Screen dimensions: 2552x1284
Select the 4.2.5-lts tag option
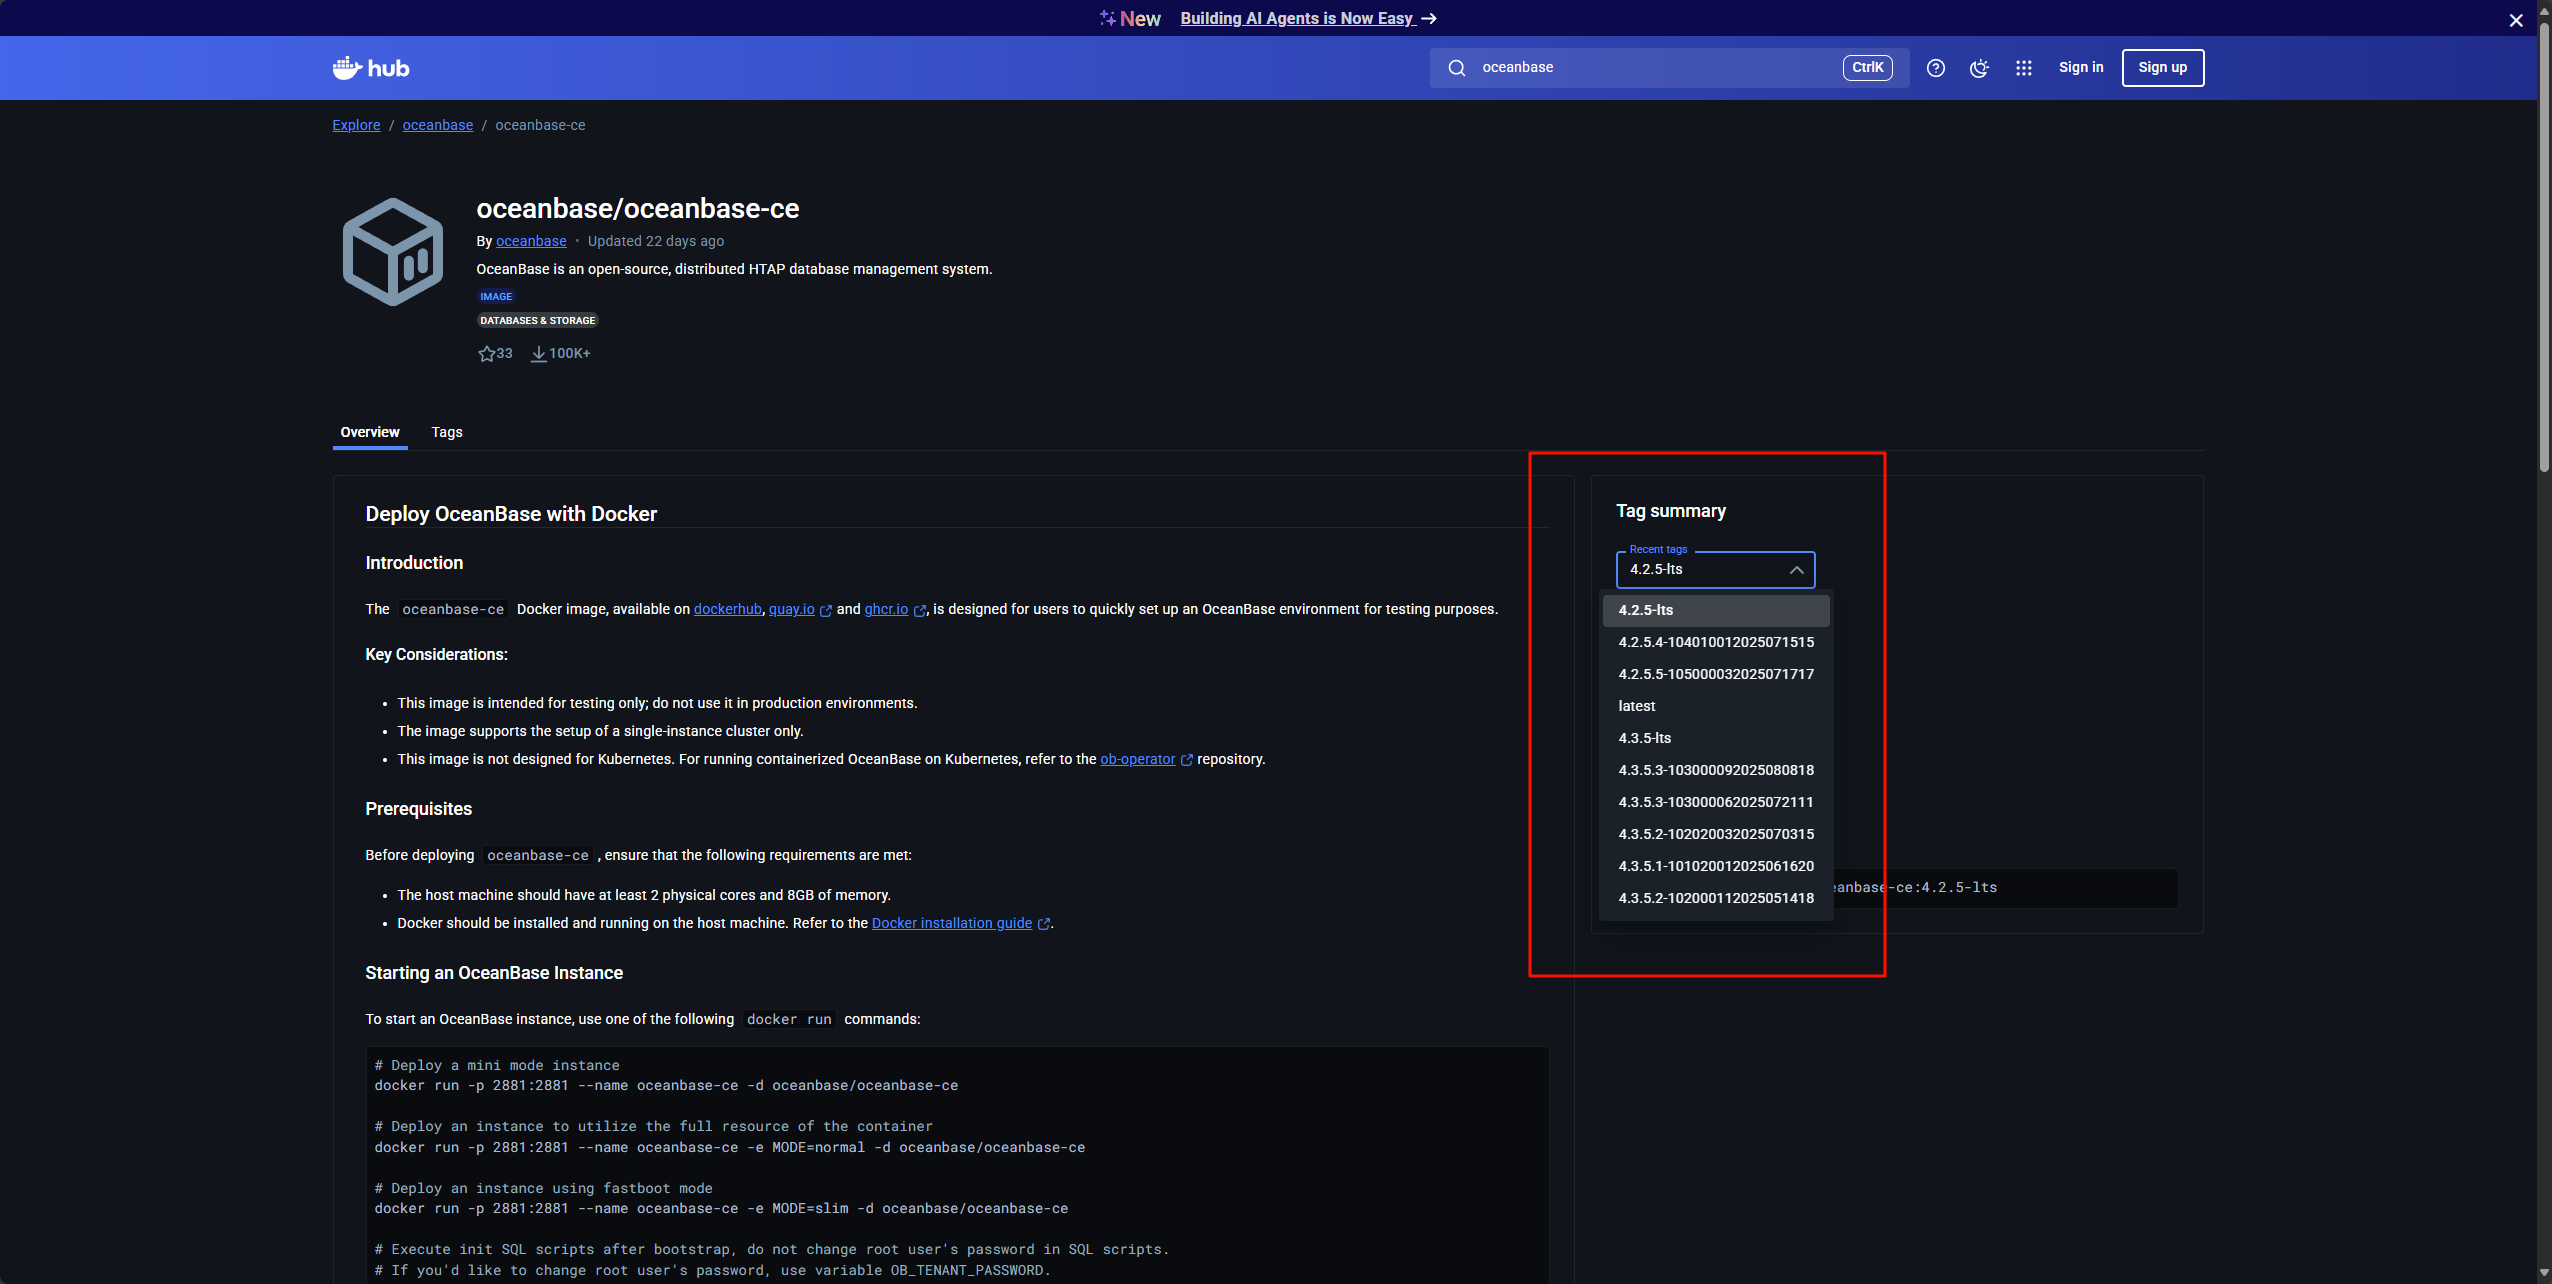coord(1716,610)
